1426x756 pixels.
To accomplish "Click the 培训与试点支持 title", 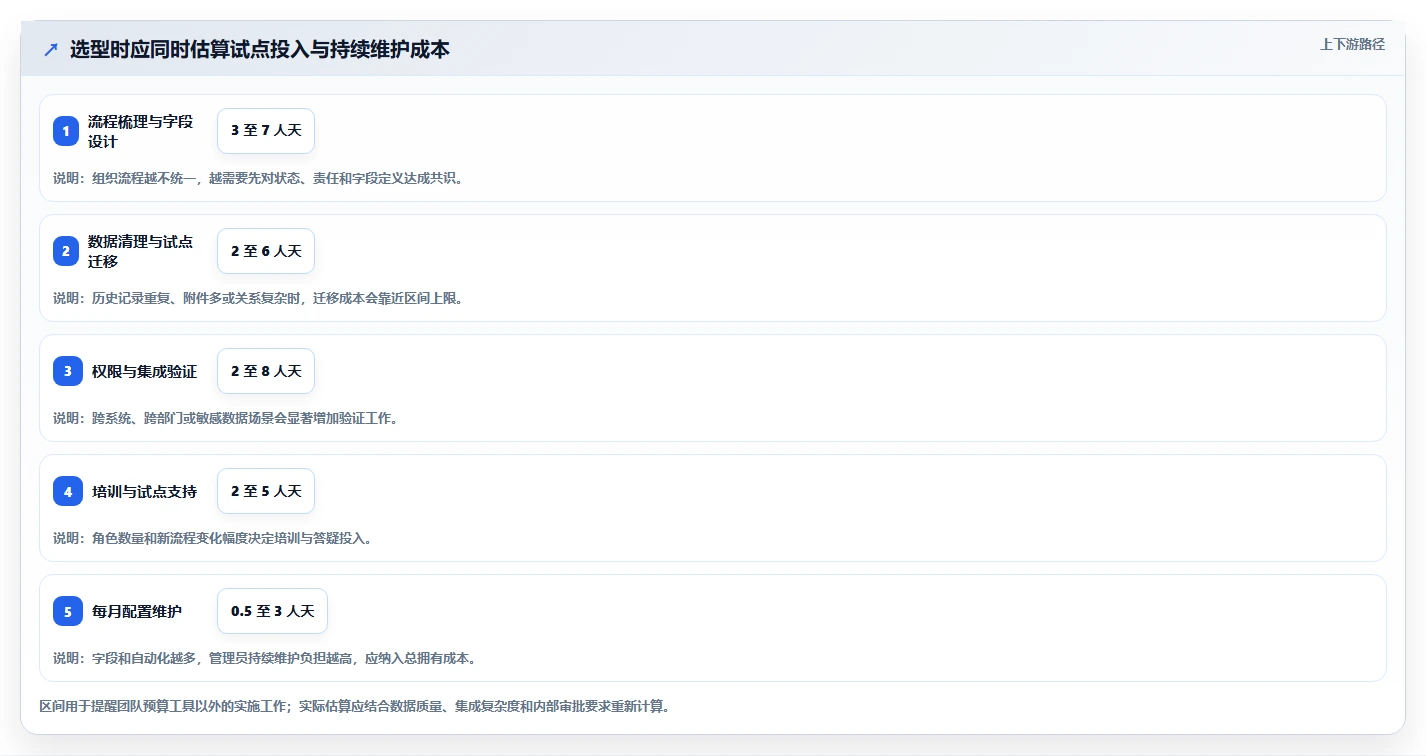I will [x=145, y=491].
